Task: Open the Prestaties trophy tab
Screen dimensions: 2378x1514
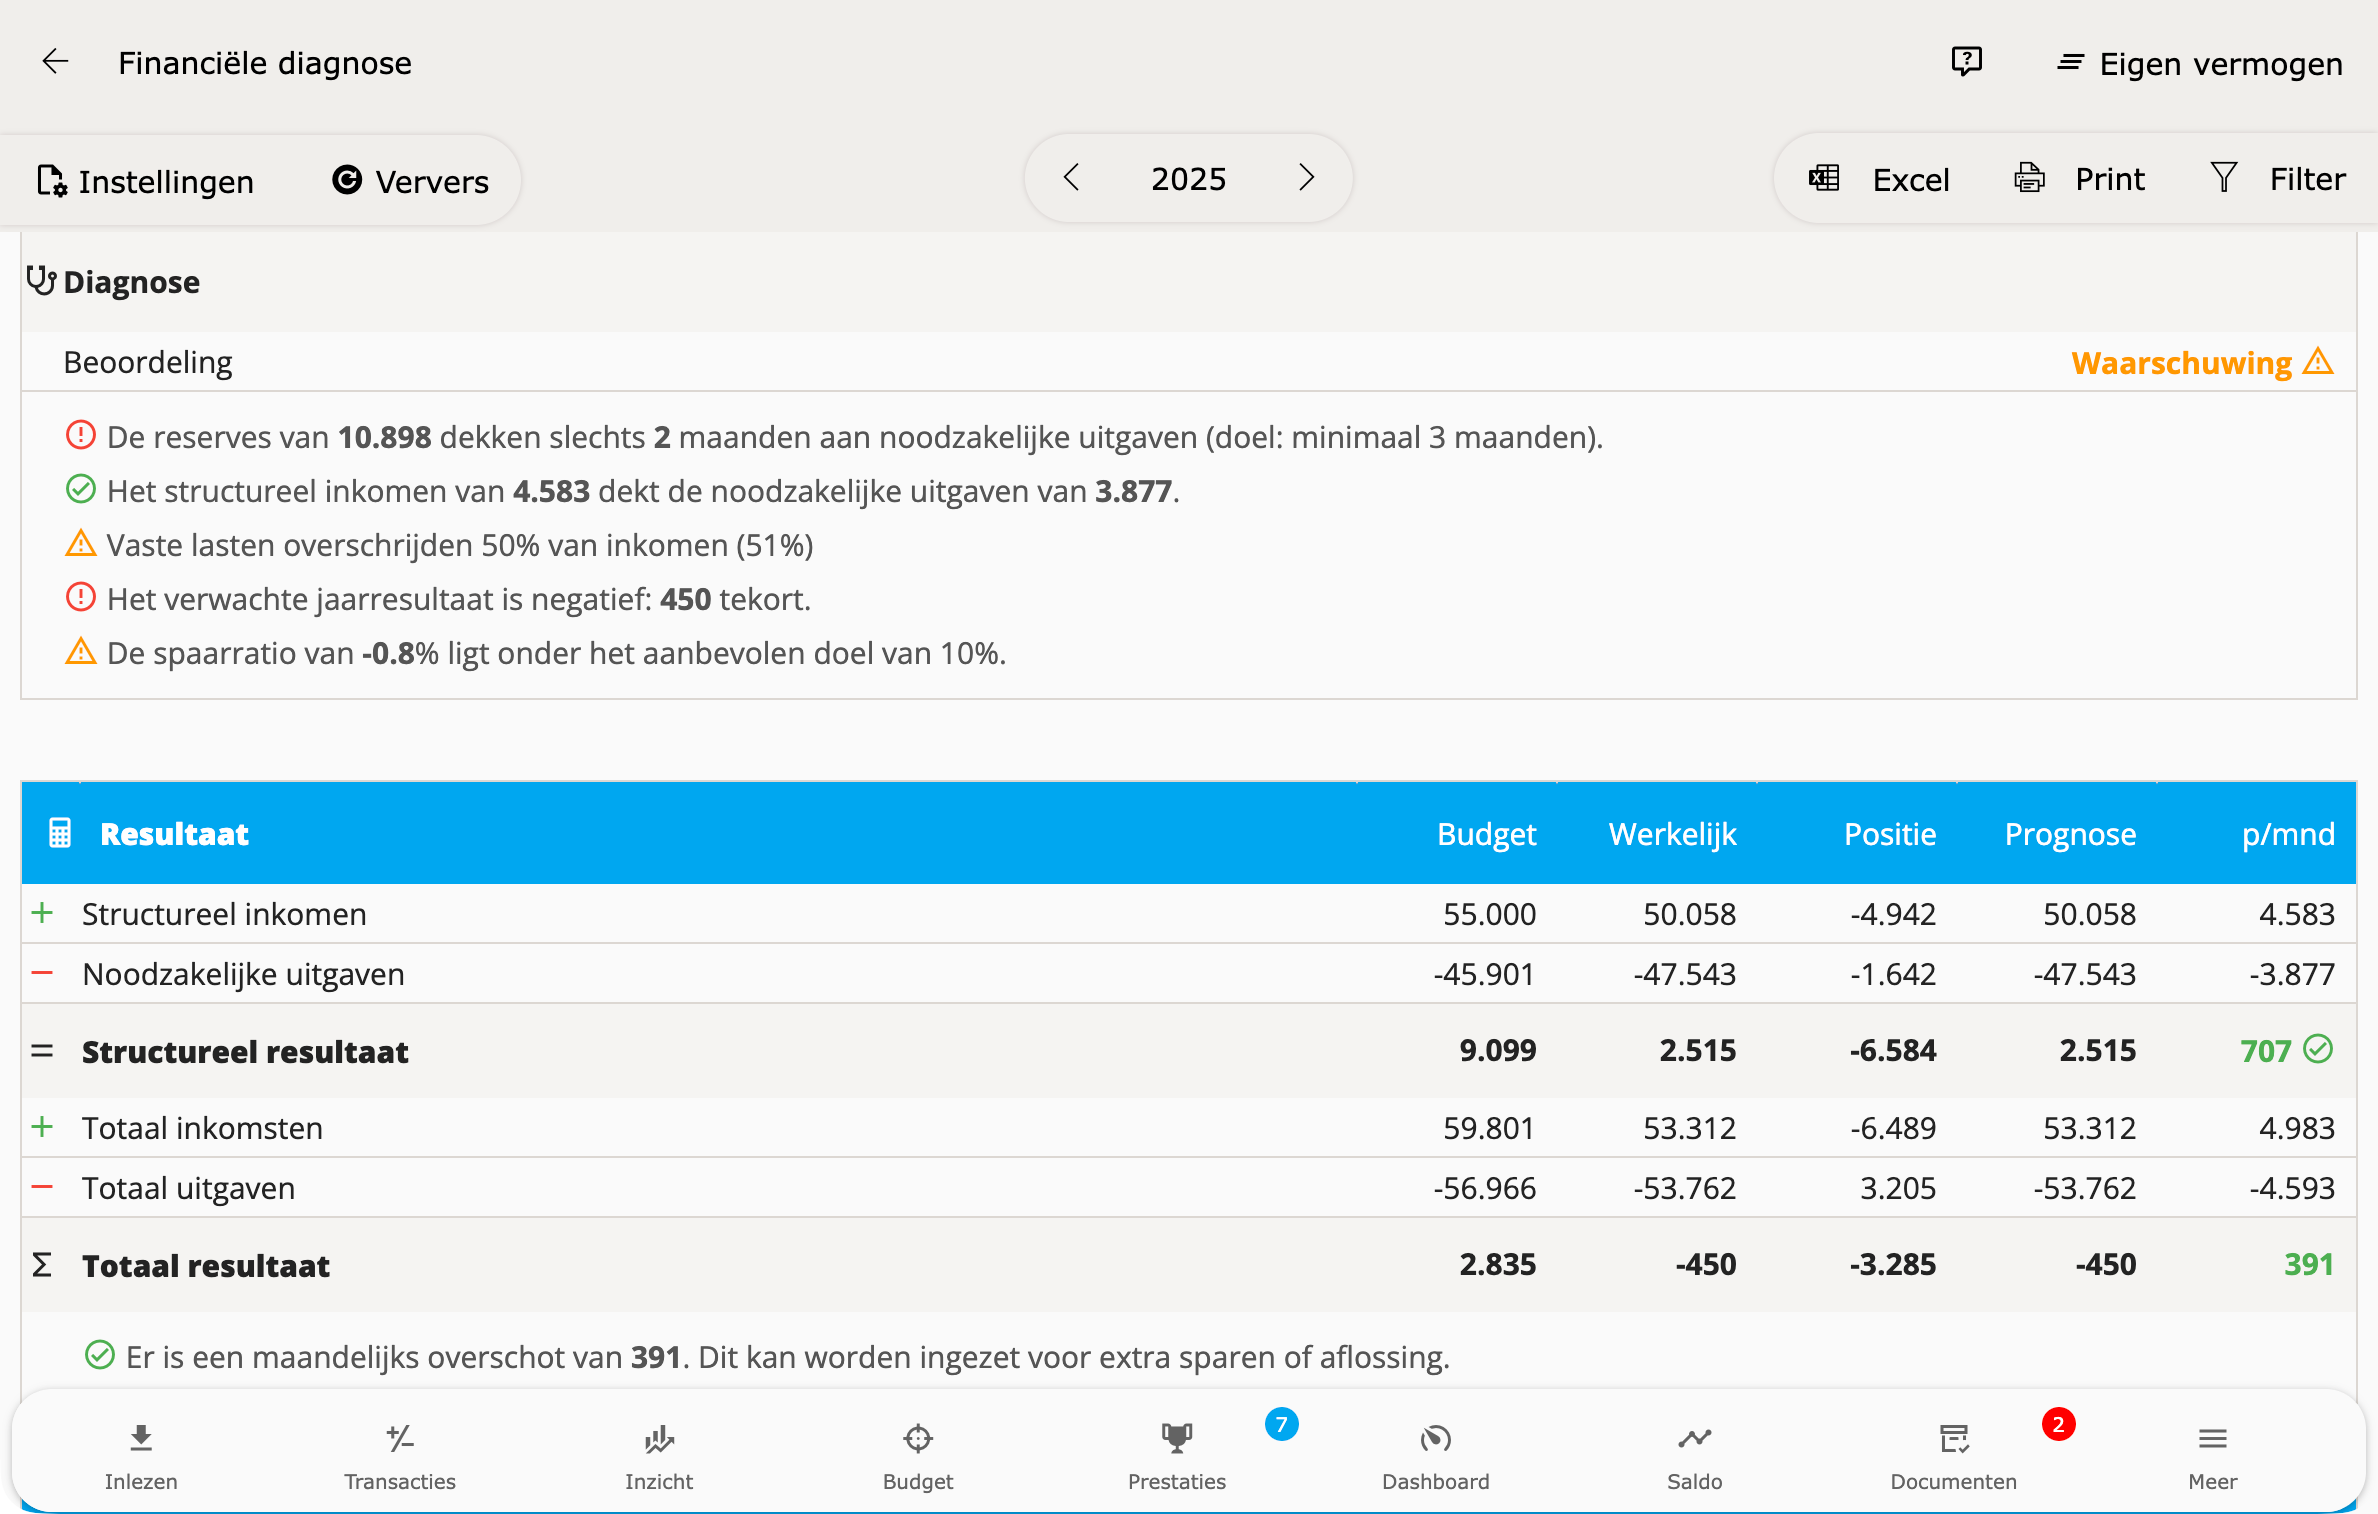Action: pyautogui.click(x=1177, y=1456)
